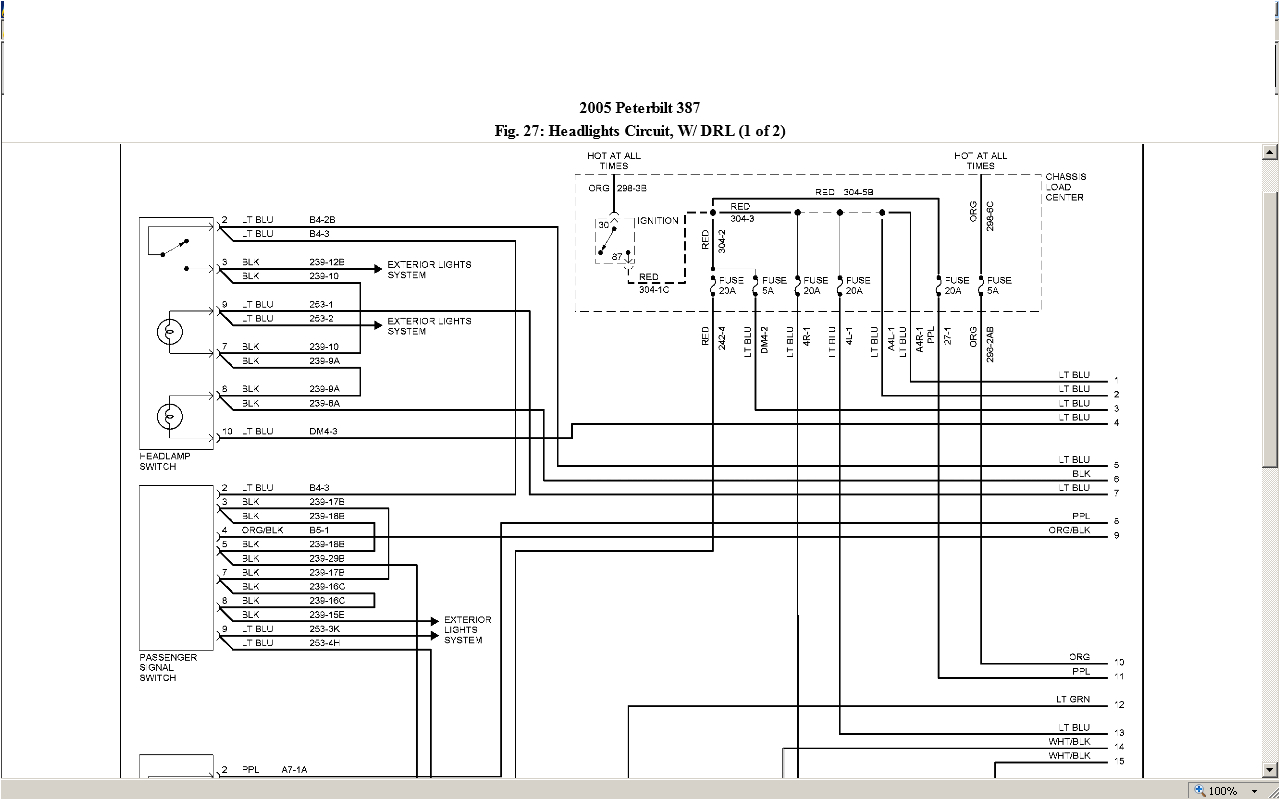1280x800 pixels.
Task: Click the vertical scrollbar up arrow
Action: click(1270, 153)
